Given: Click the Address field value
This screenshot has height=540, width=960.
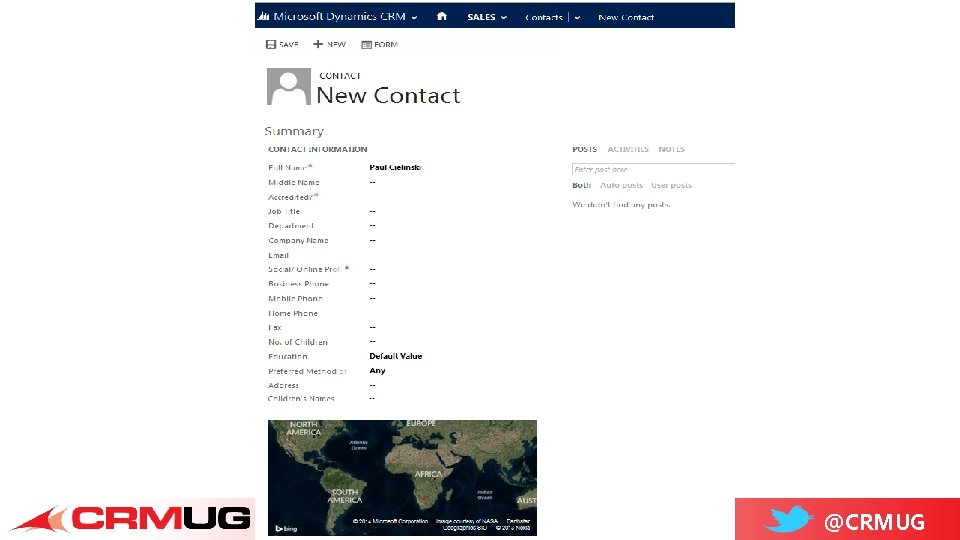Looking at the screenshot, I should pyautogui.click(x=372, y=385).
